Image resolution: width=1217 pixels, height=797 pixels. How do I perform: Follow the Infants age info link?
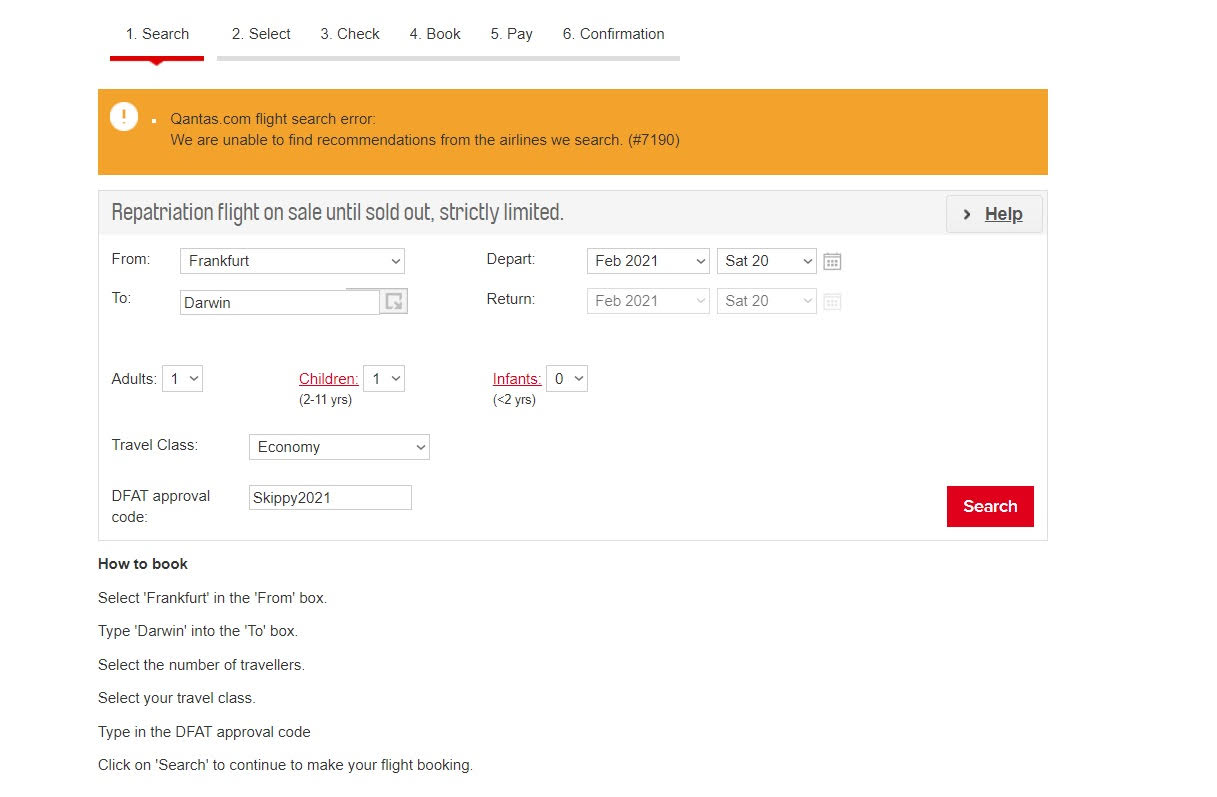pyautogui.click(x=516, y=379)
